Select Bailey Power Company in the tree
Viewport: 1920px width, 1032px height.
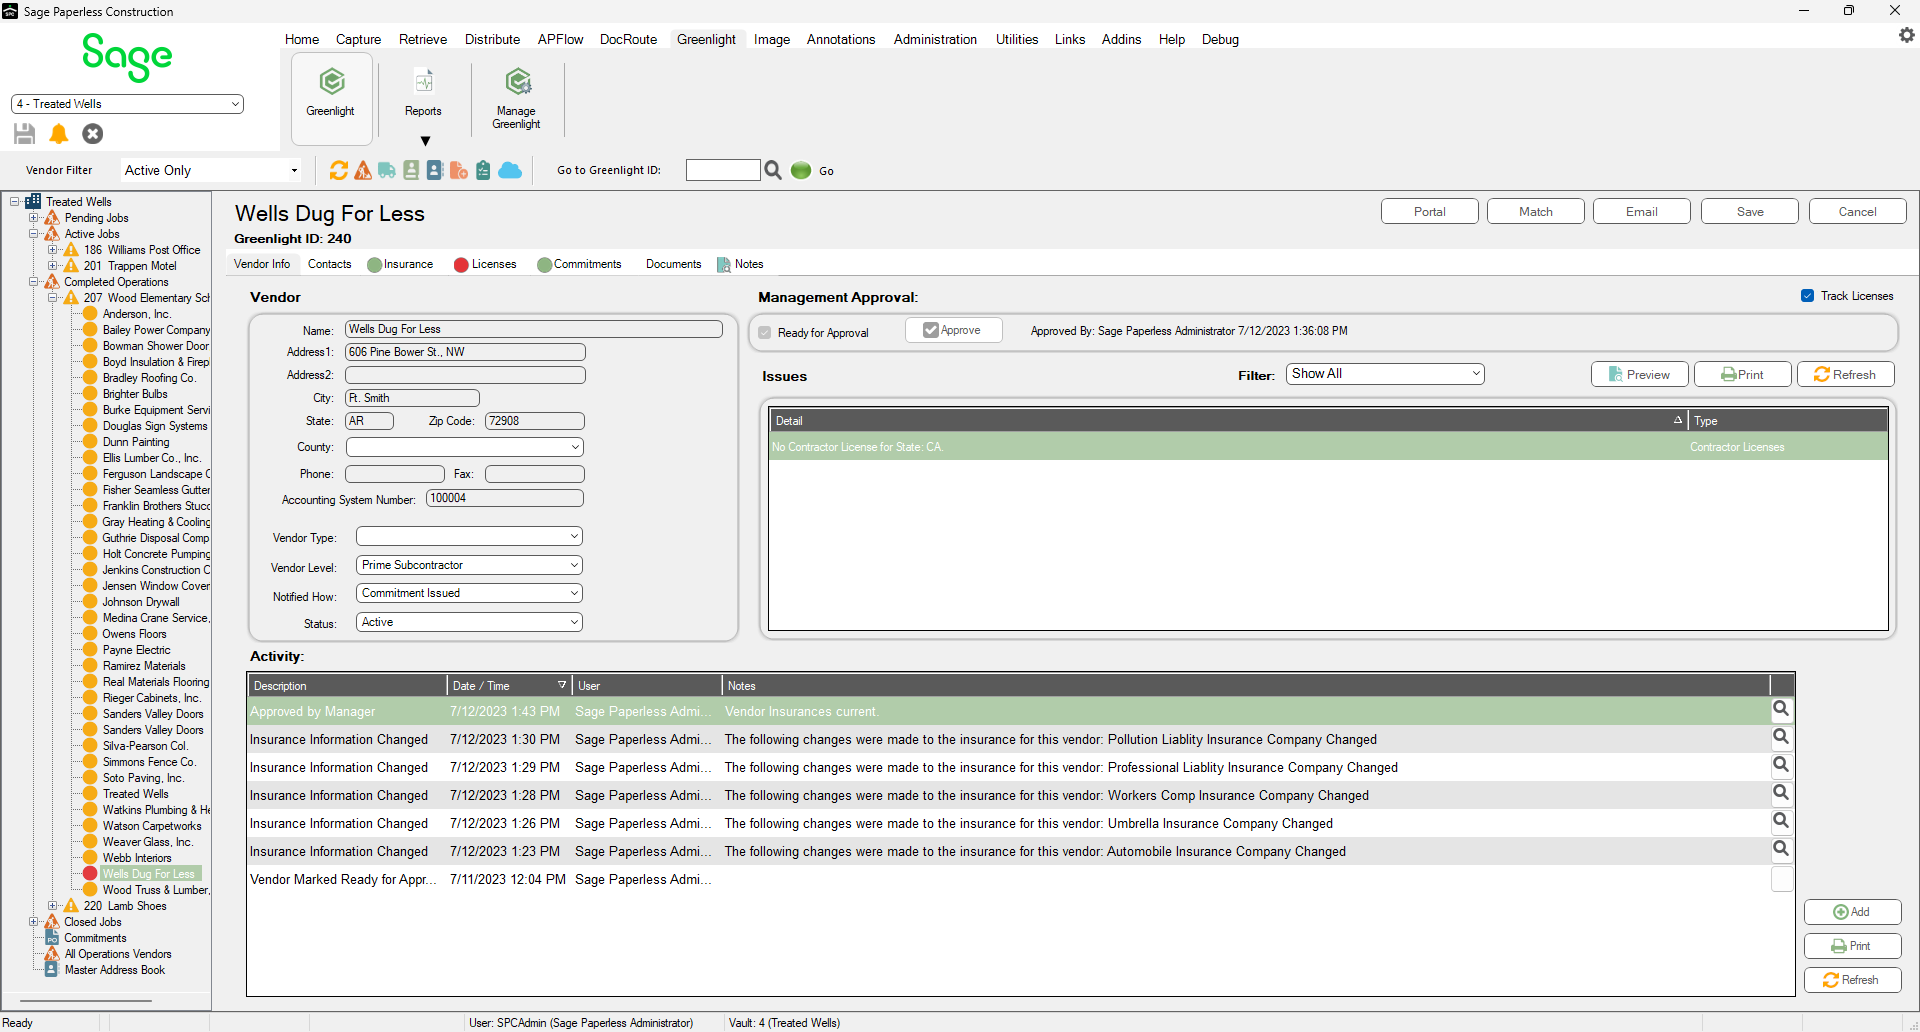coord(156,330)
